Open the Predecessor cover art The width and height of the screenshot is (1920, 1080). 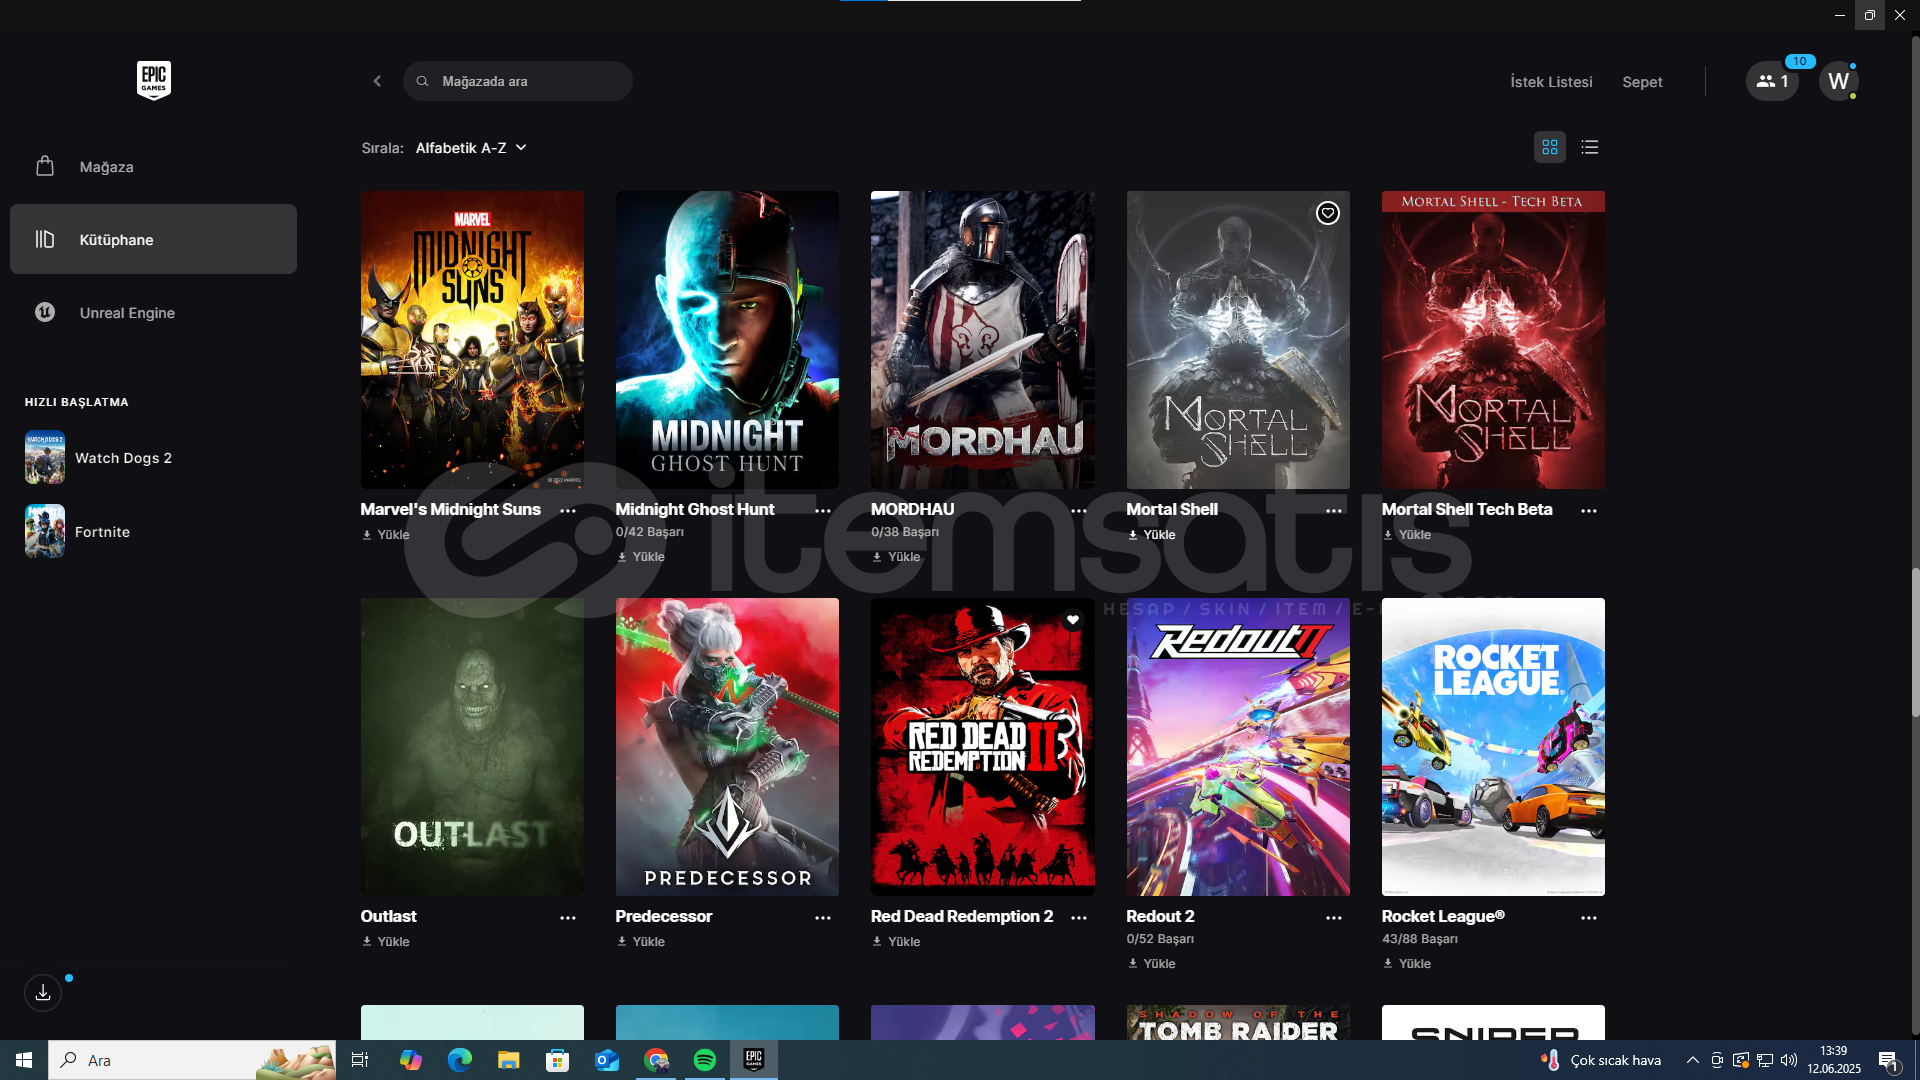coord(727,747)
